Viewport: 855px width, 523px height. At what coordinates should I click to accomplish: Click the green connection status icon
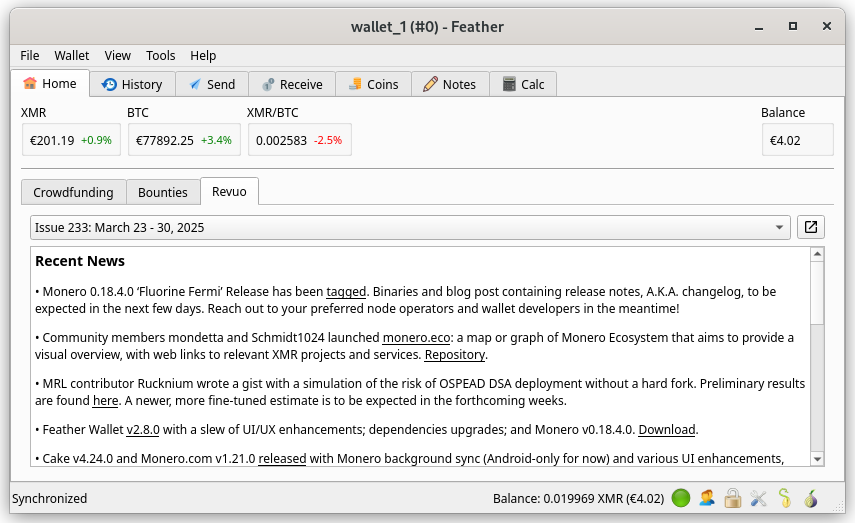(681, 498)
